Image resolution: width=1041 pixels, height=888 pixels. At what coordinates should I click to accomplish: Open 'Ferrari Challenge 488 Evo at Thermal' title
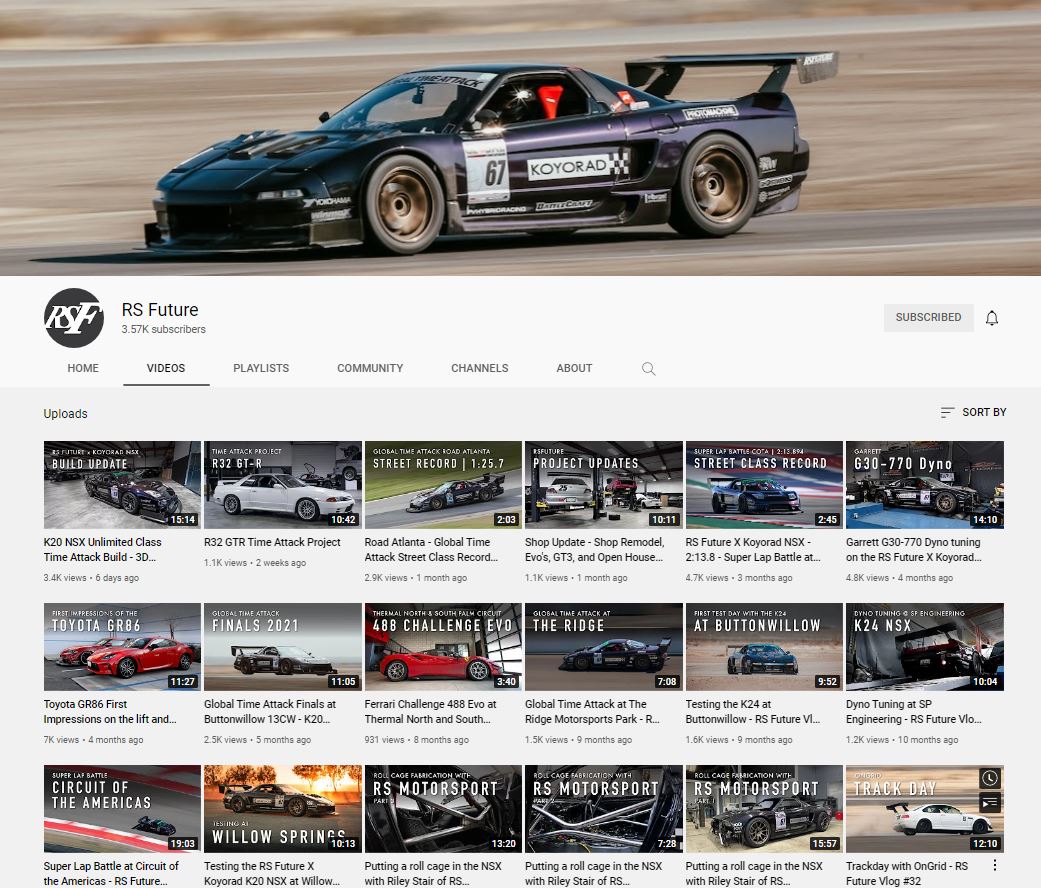430,711
